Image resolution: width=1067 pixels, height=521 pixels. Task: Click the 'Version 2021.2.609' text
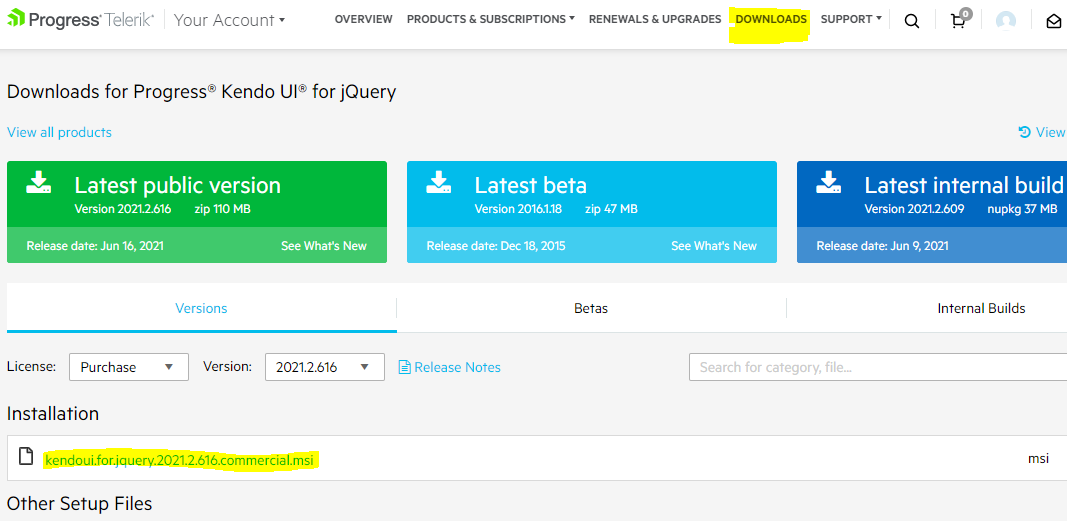[x=915, y=209]
